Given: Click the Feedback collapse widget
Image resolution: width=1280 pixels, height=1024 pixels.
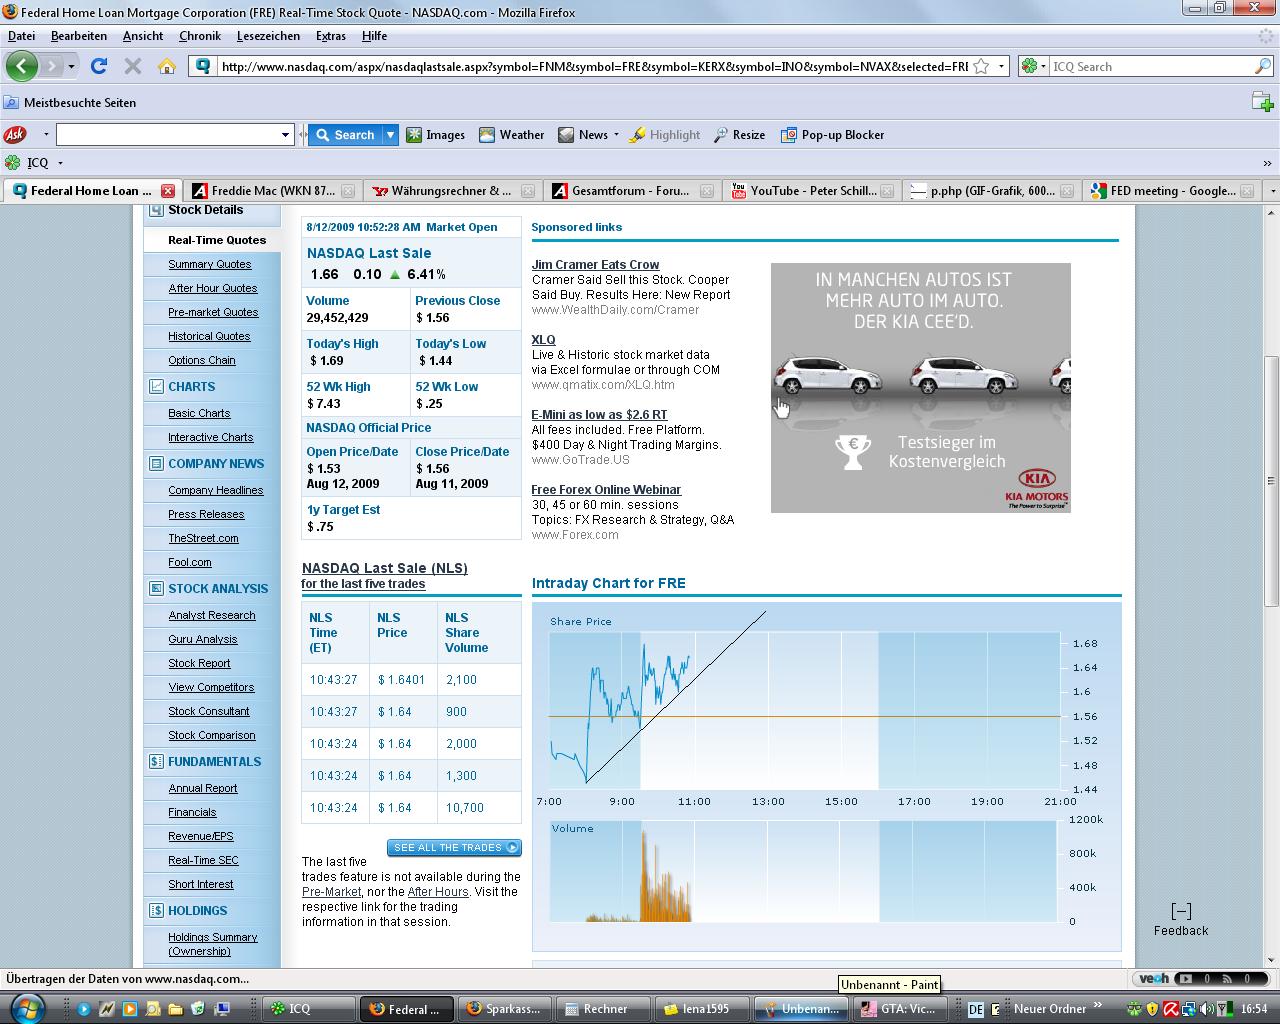Looking at the screenshot, I should coord(1181,920).
